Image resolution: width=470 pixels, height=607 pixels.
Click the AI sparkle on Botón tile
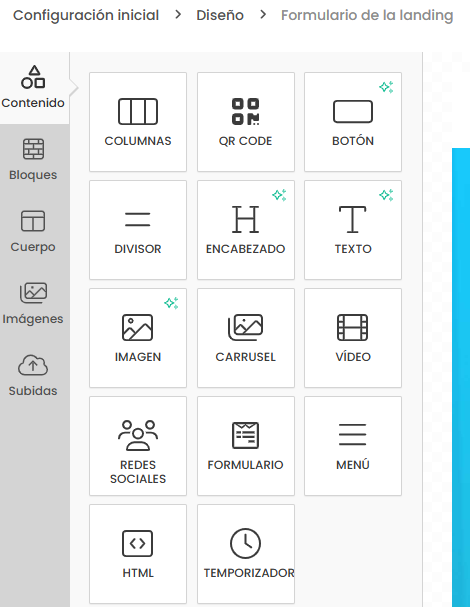[386, 87]
